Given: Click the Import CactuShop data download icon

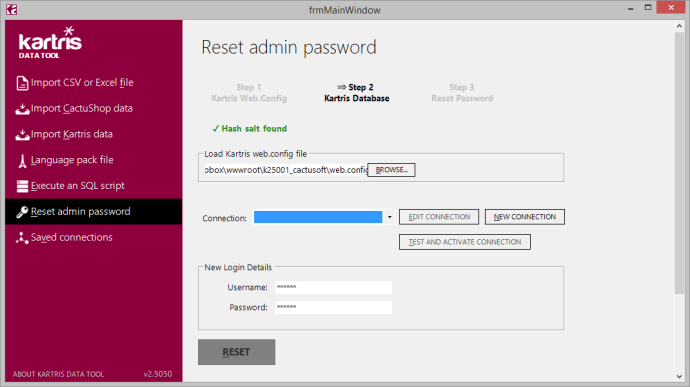Looking at the screenshot, I should point(22,109).
